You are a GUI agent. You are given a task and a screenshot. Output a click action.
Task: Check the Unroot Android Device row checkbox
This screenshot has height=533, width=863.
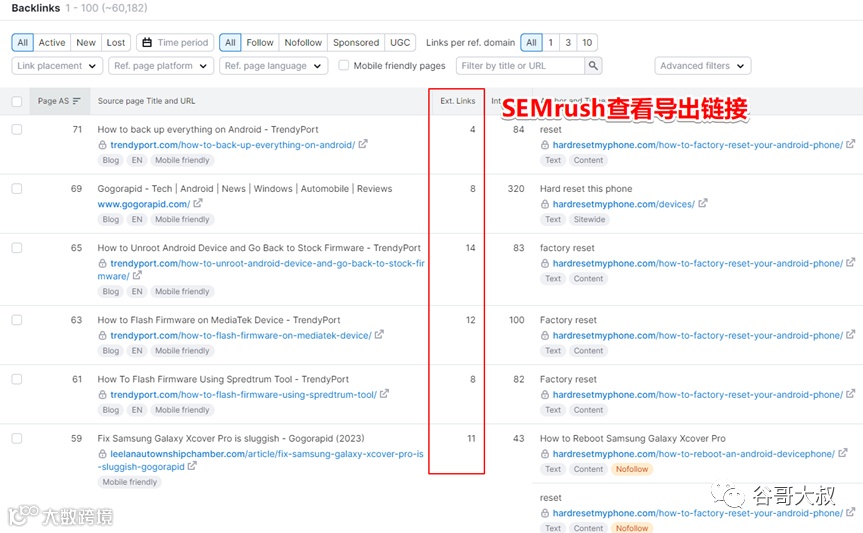[17, 248]
